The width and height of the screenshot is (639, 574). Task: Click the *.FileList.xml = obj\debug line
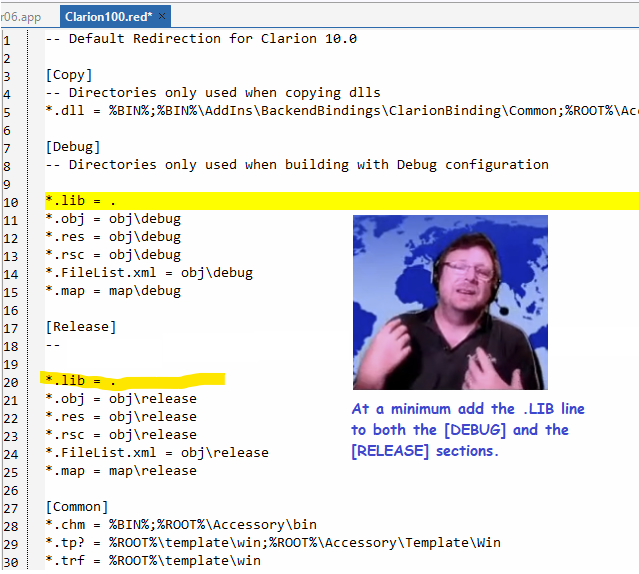click(149, 273)
